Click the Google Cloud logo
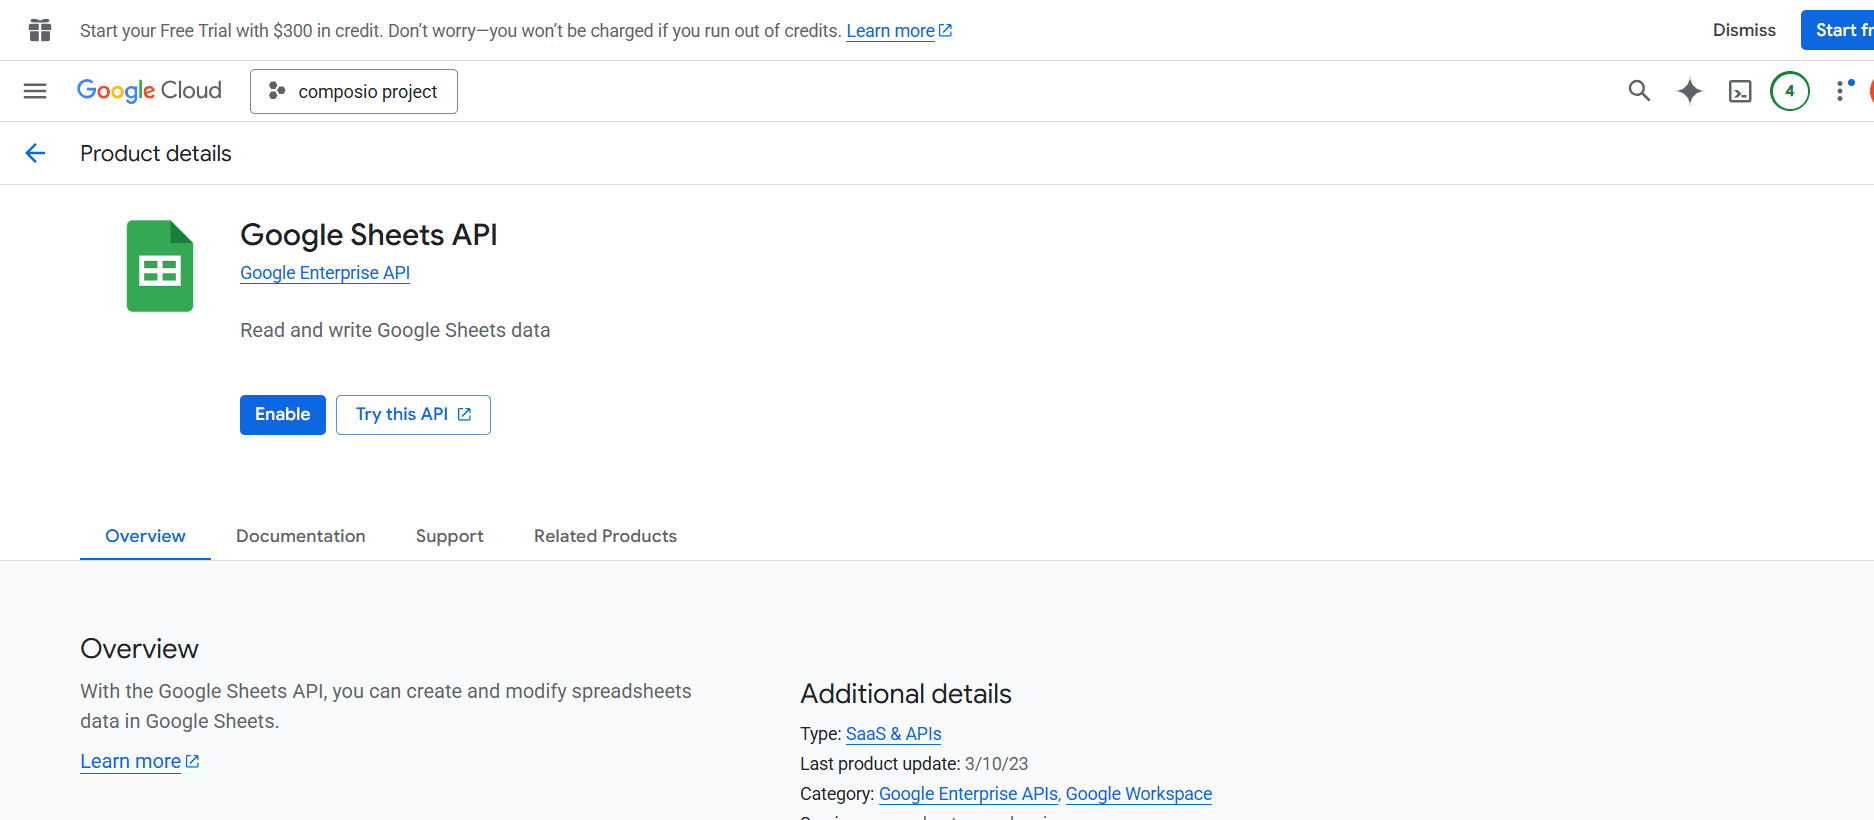The image size is (1874, 820). tap(149, 91)
